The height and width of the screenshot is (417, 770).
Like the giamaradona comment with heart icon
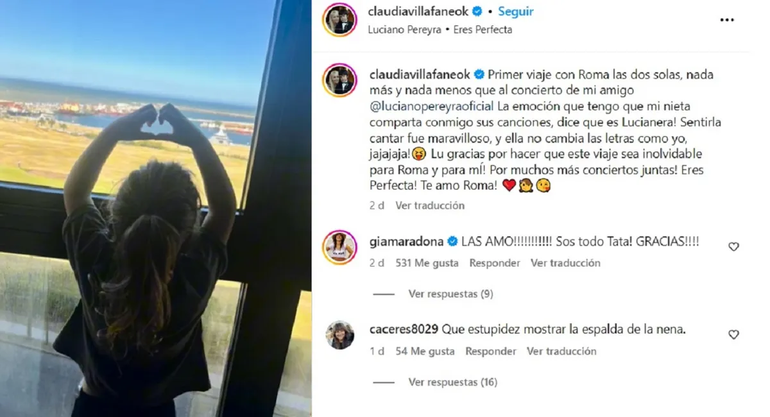pyautogui.click(x=734, y=247)
